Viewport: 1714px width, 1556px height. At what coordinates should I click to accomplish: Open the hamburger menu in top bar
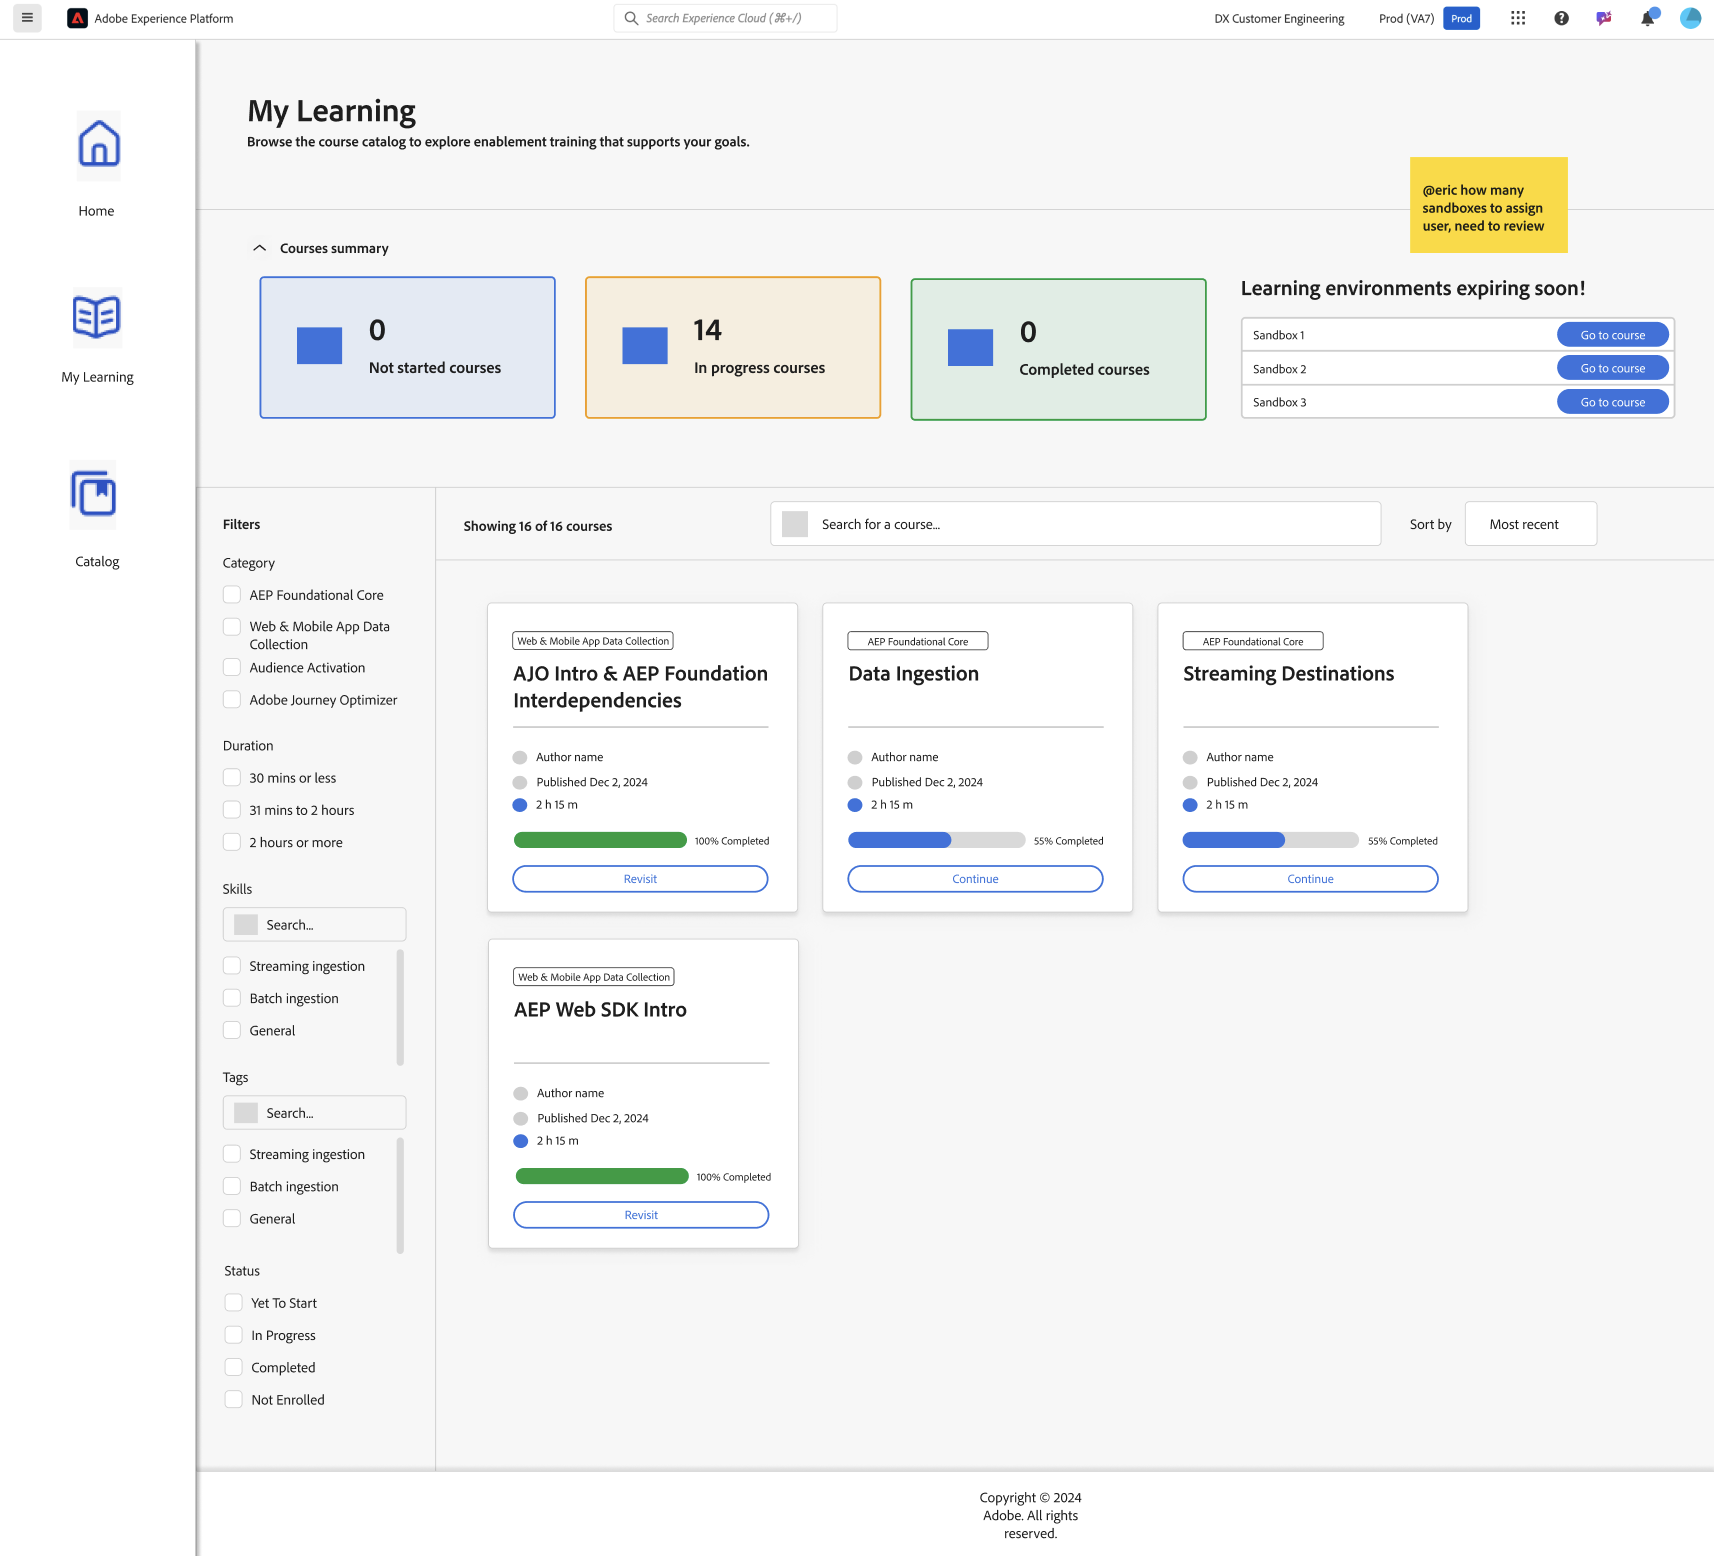pos(27,18)
